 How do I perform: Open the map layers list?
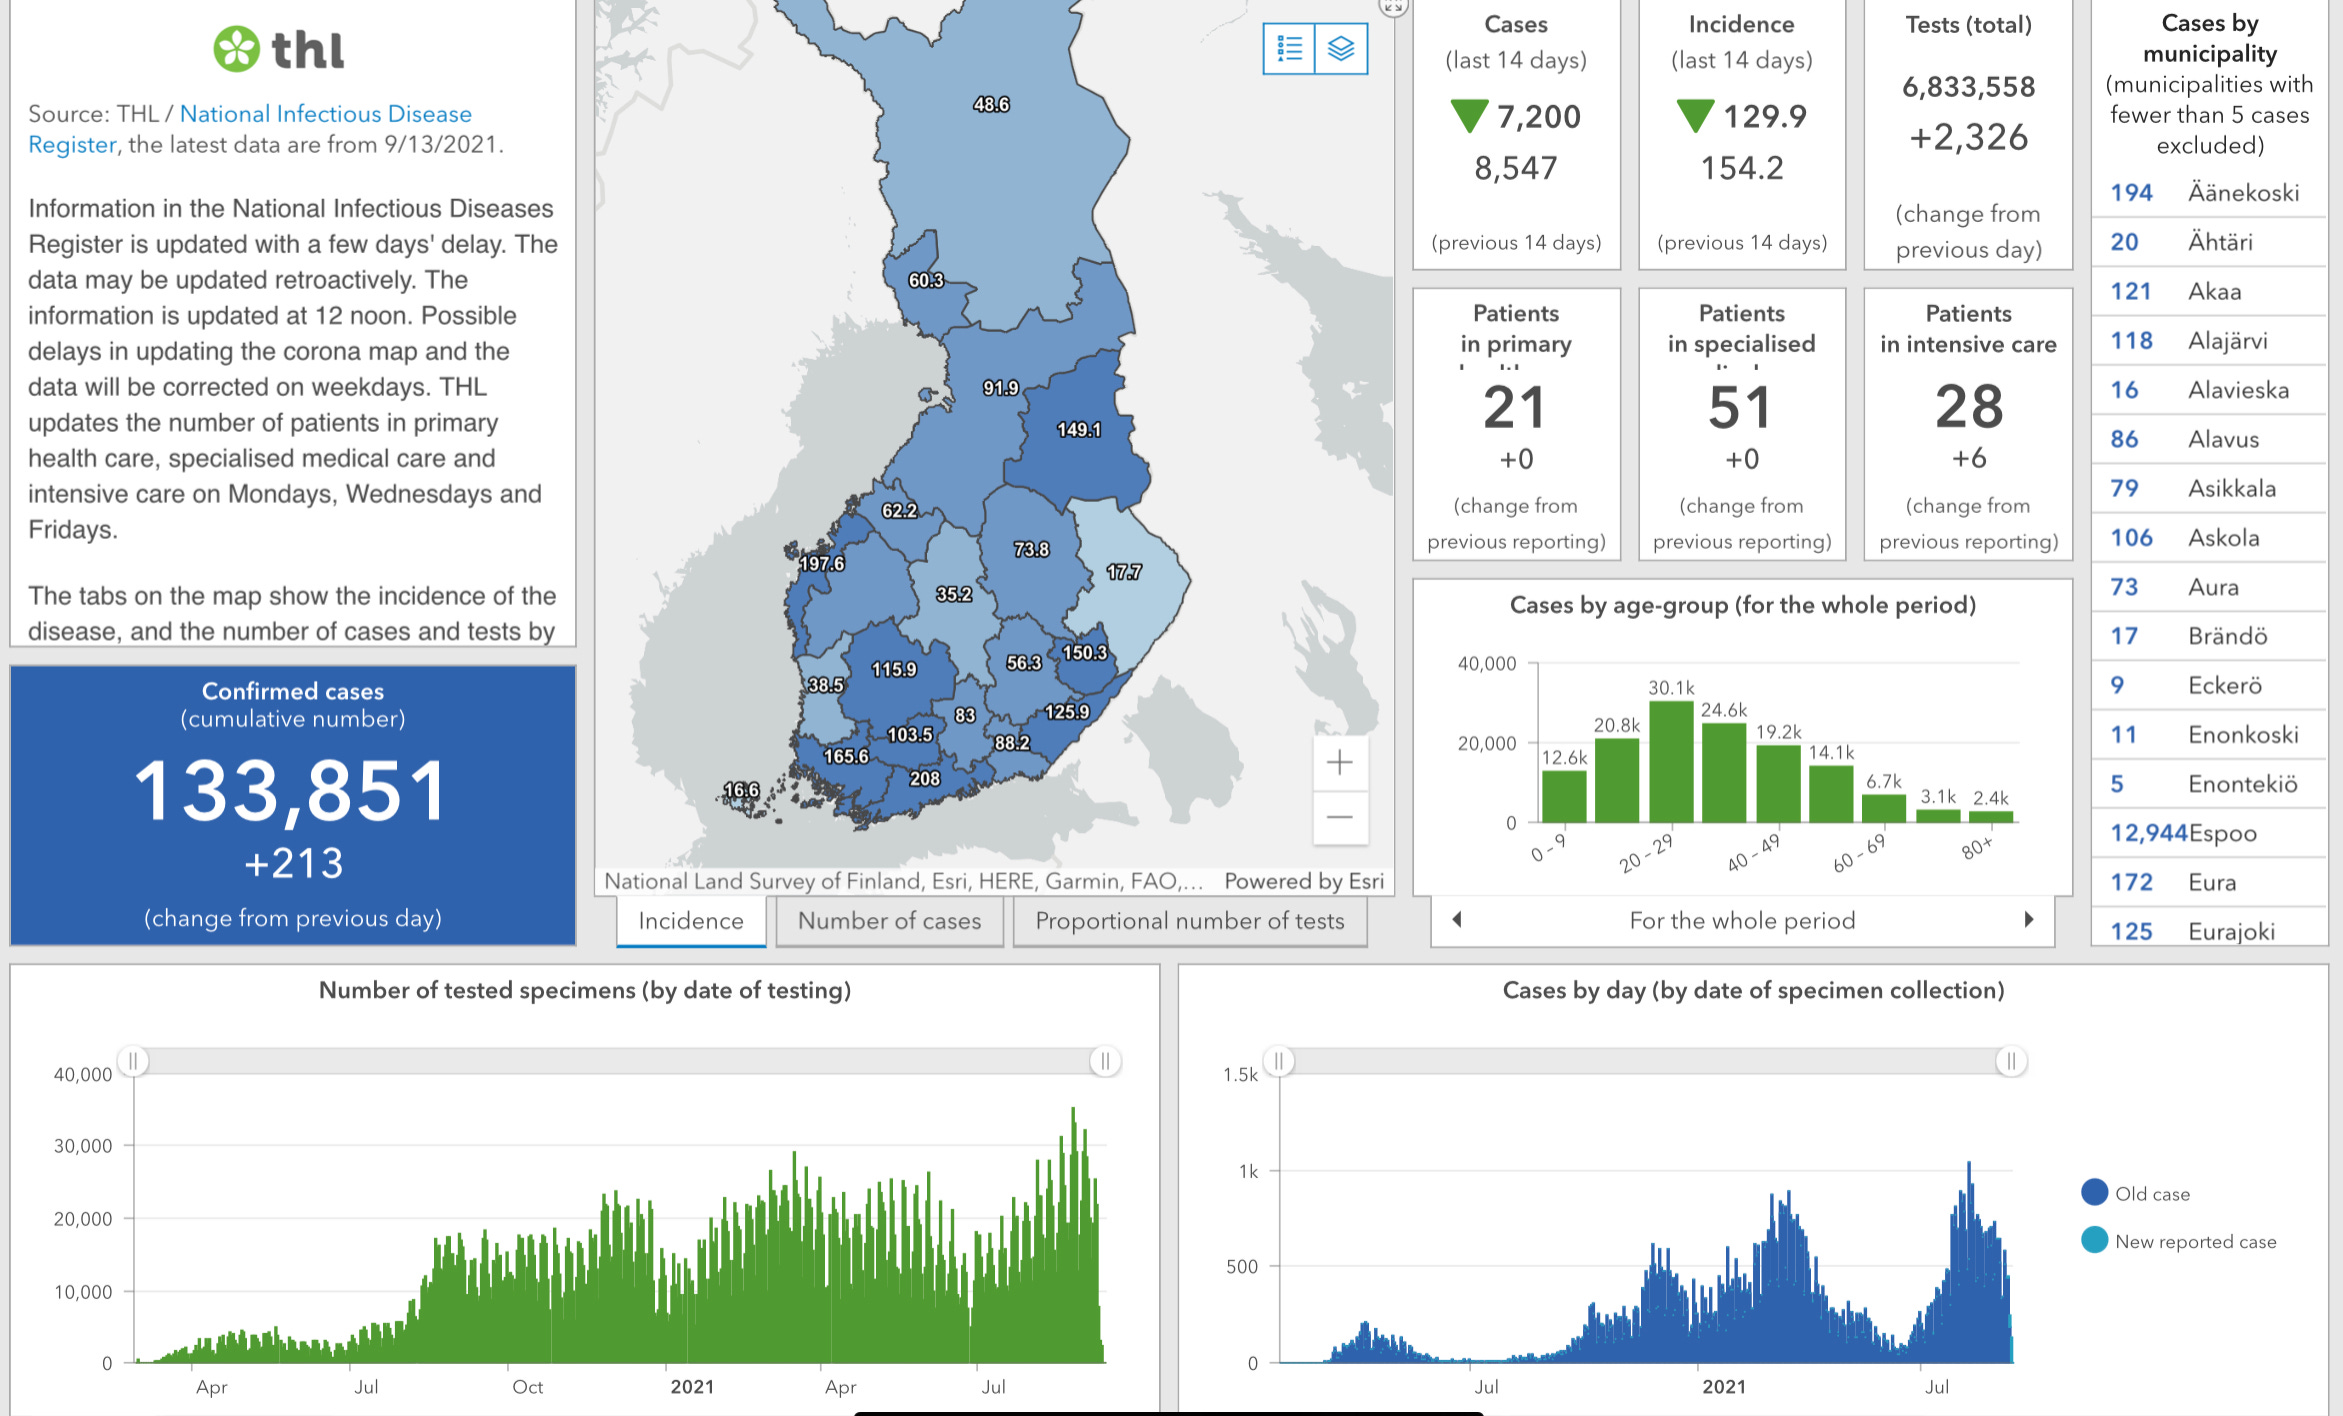[1341, 48]
